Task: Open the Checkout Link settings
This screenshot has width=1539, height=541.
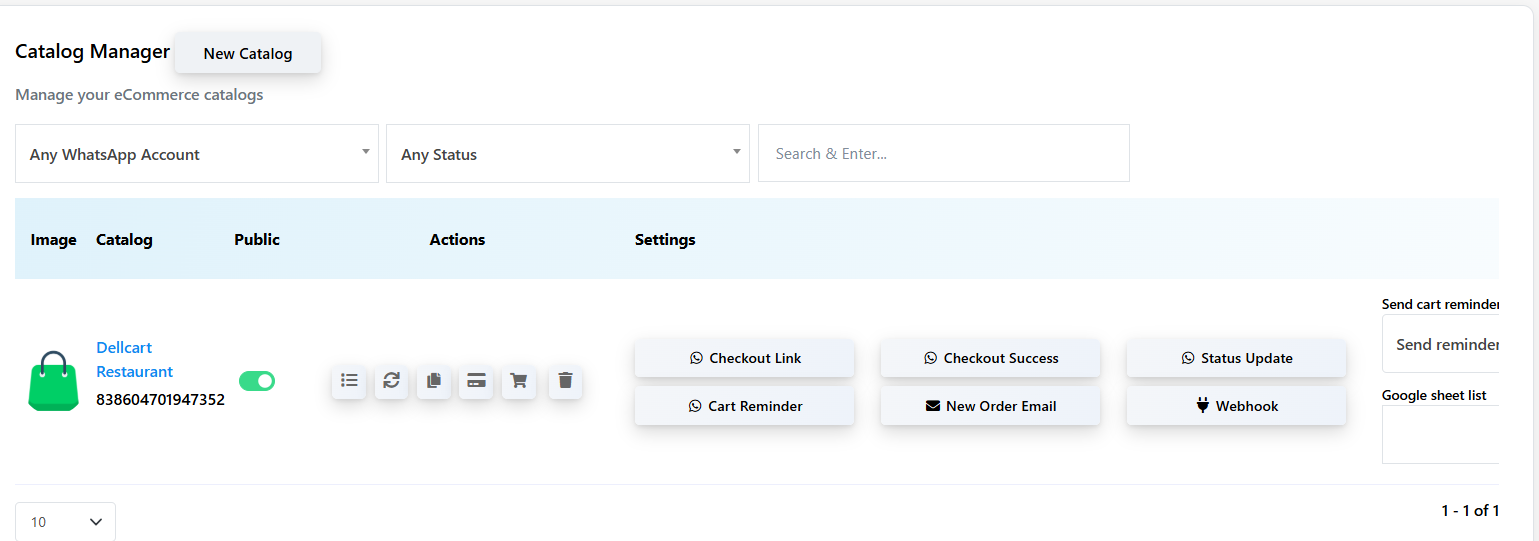Action: [745, 358]
